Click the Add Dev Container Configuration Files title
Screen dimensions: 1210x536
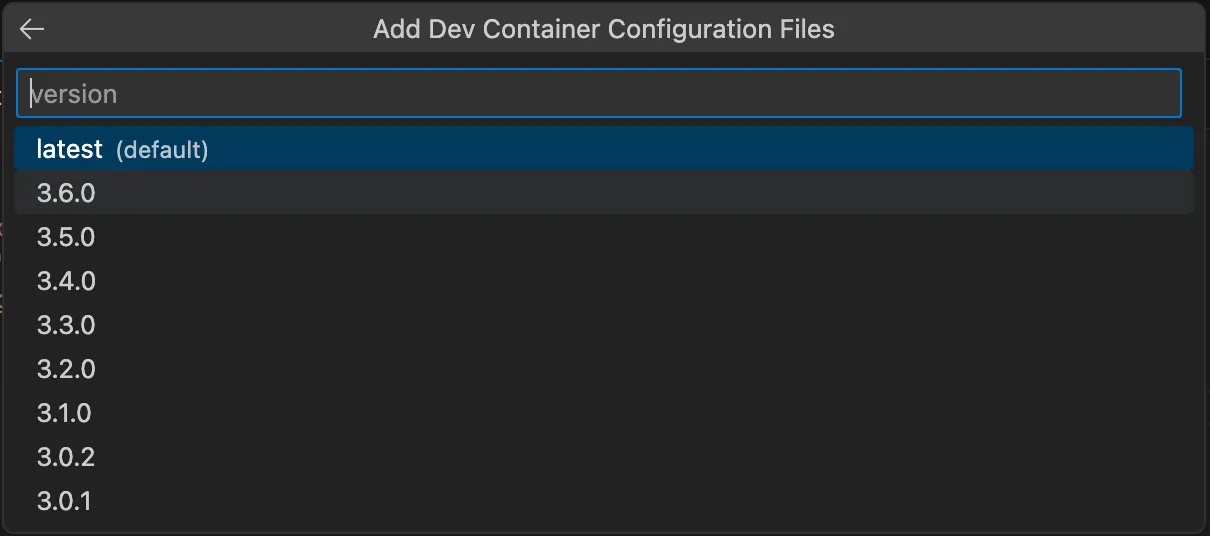click(x=603, y=29)
